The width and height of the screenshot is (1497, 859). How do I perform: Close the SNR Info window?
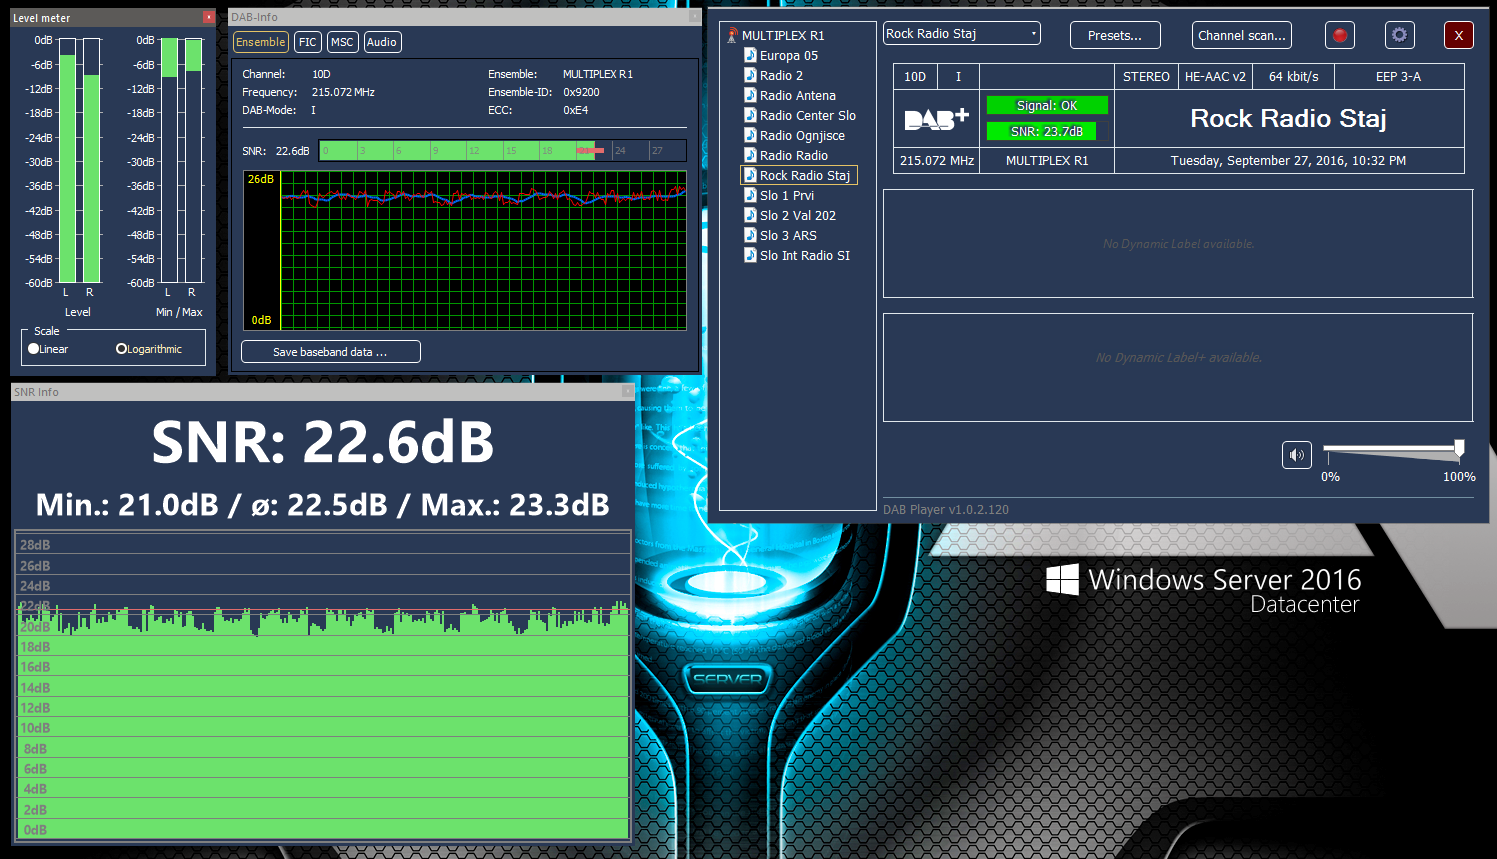(x=628, y=391)
